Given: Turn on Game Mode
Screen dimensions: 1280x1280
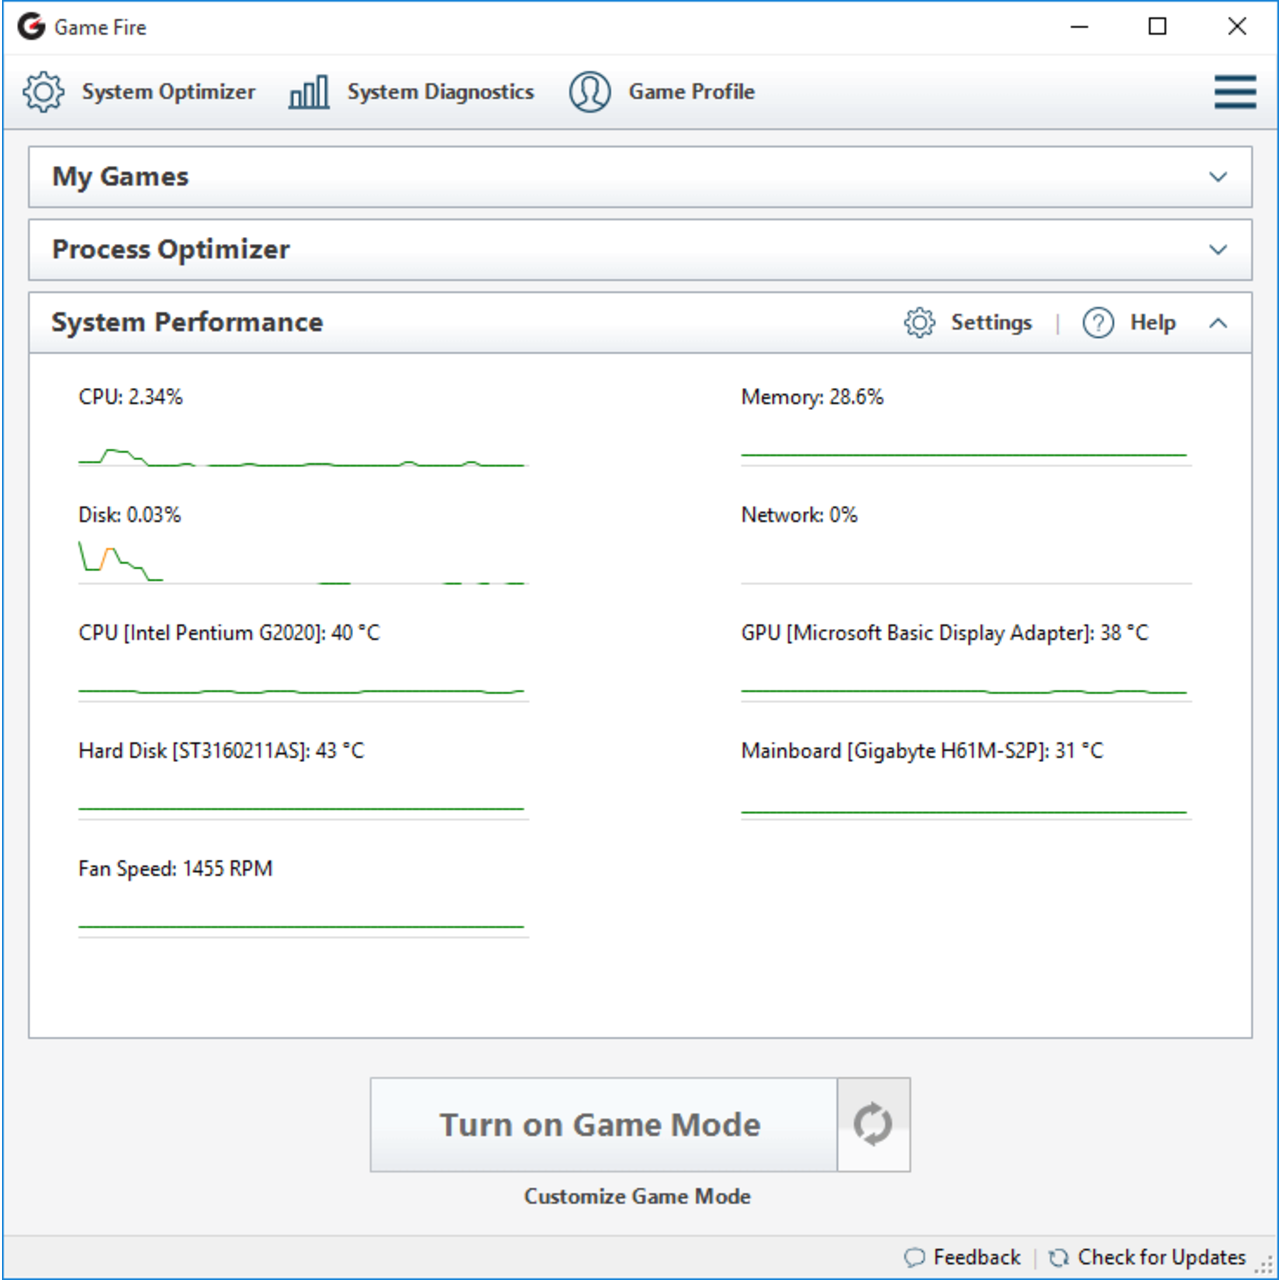Looking at the screenshot, I should coord(602,1124).
